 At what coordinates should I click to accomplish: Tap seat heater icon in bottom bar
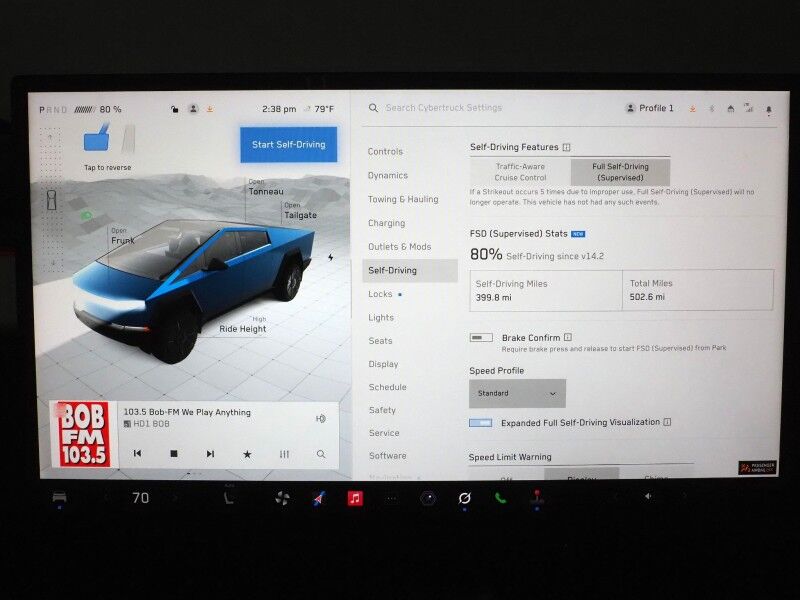coord(229,497)
